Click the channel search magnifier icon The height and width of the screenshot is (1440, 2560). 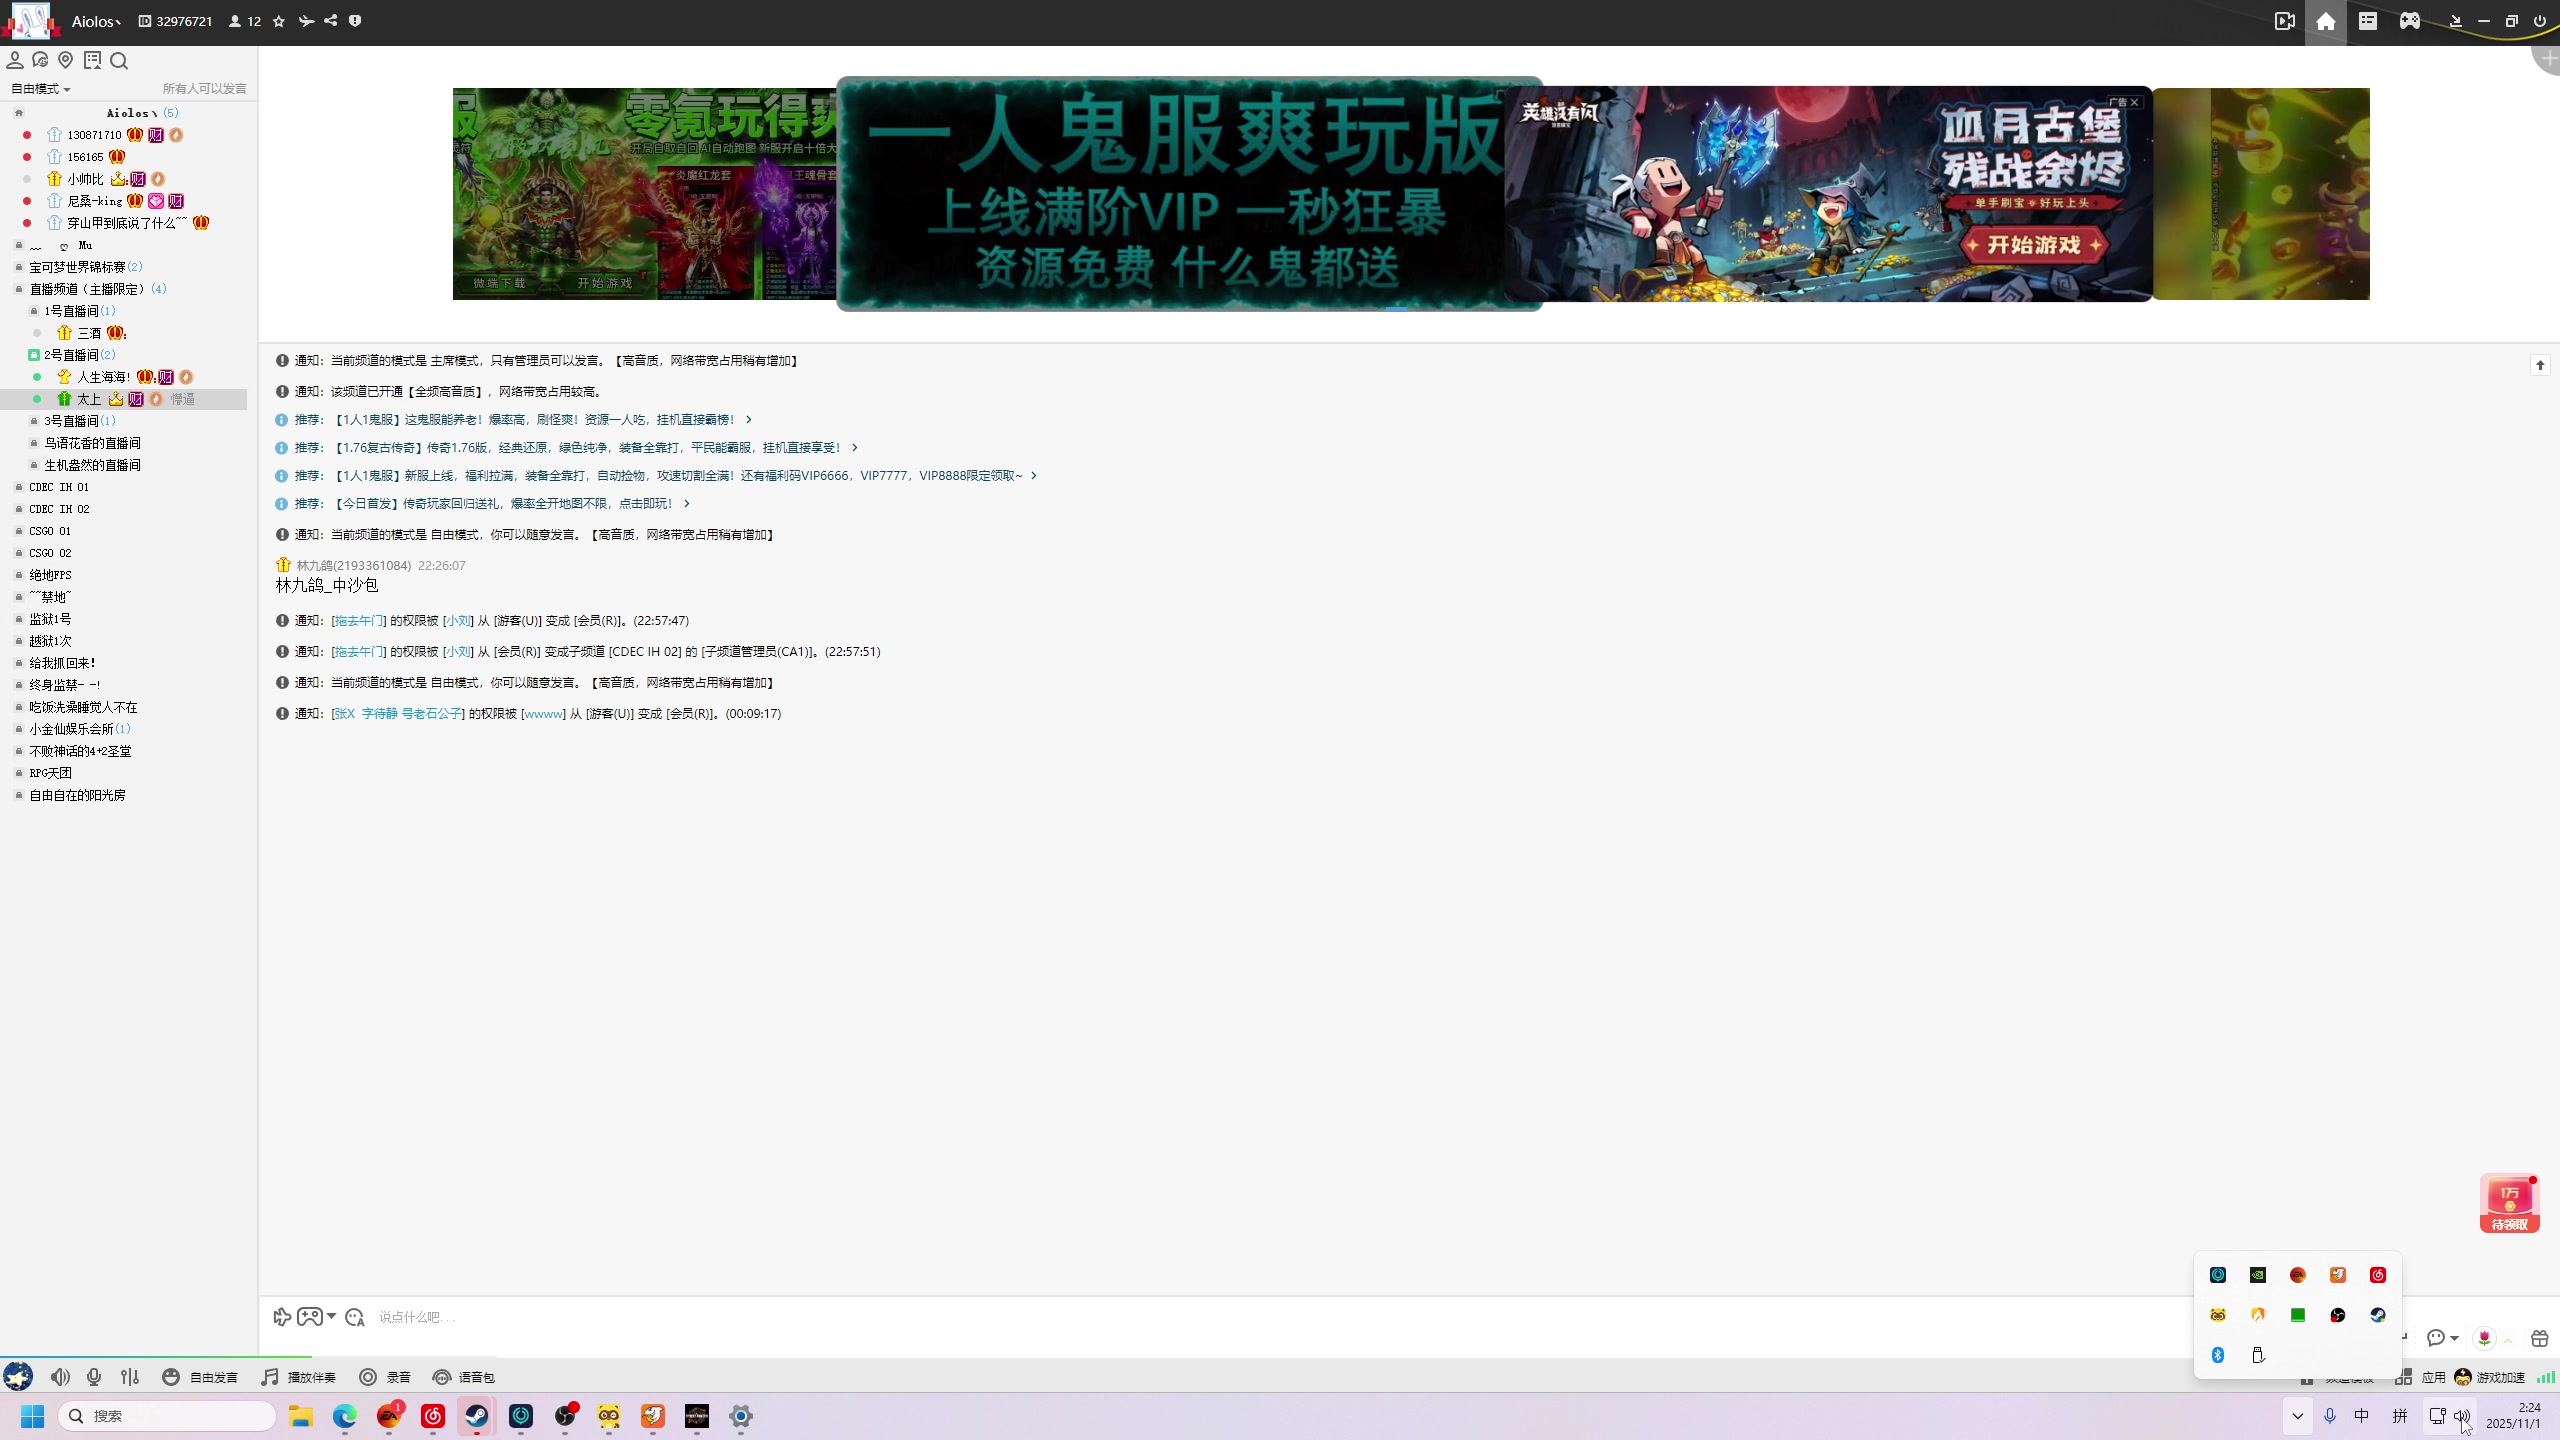[x=119, y=61]
